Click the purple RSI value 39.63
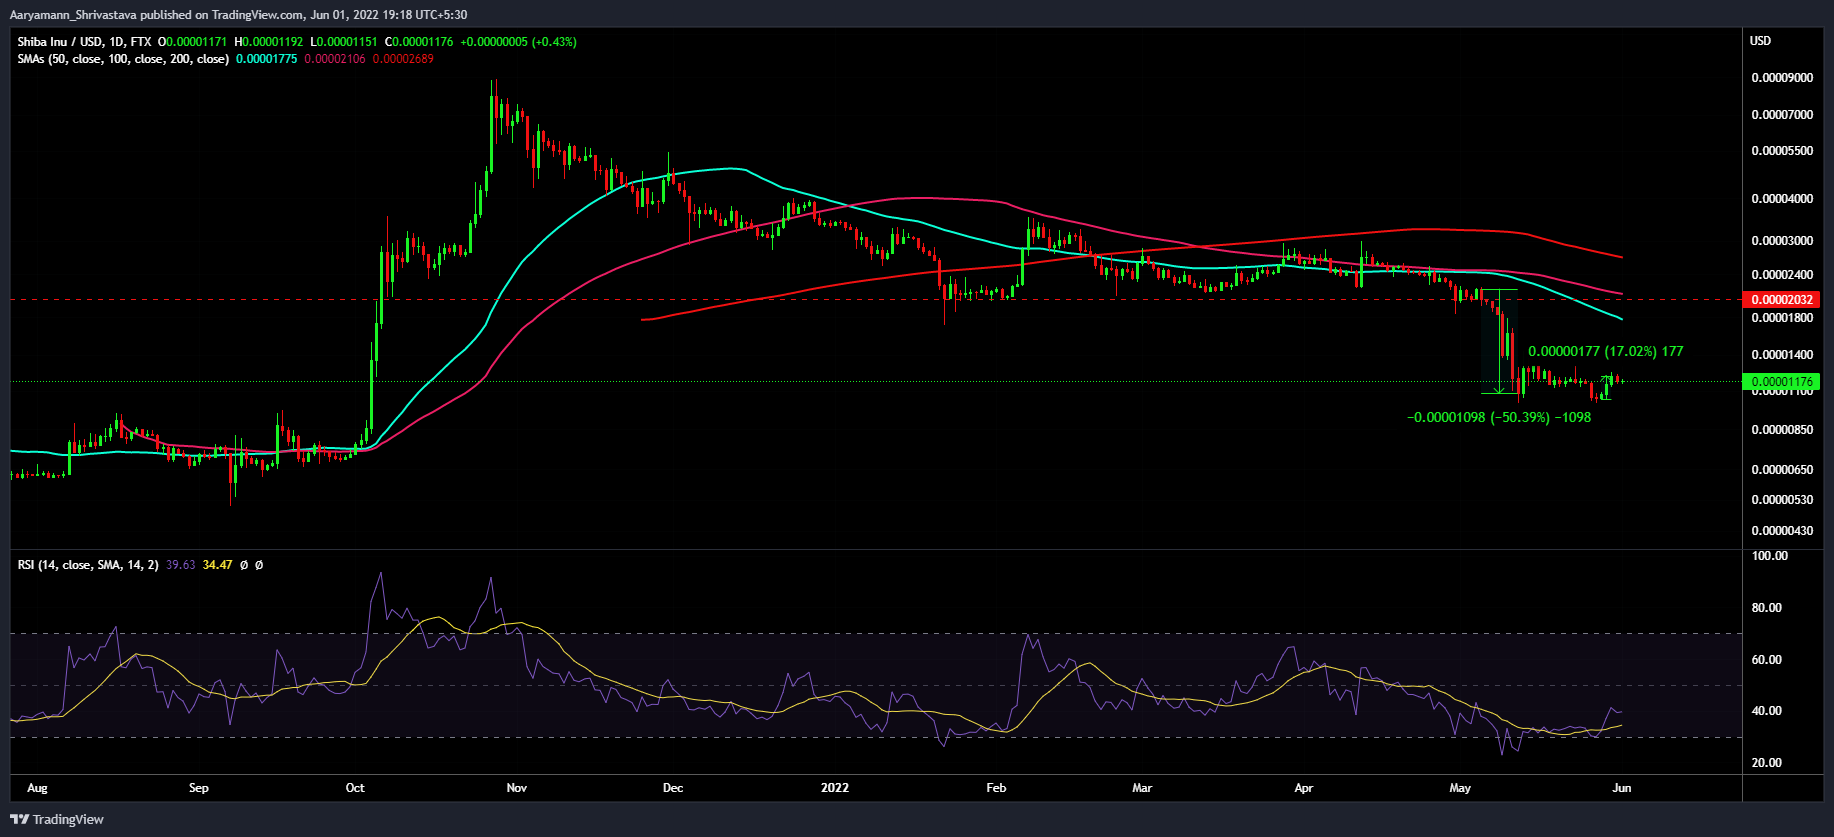The image size is (1834, 837). pos(180,565)
